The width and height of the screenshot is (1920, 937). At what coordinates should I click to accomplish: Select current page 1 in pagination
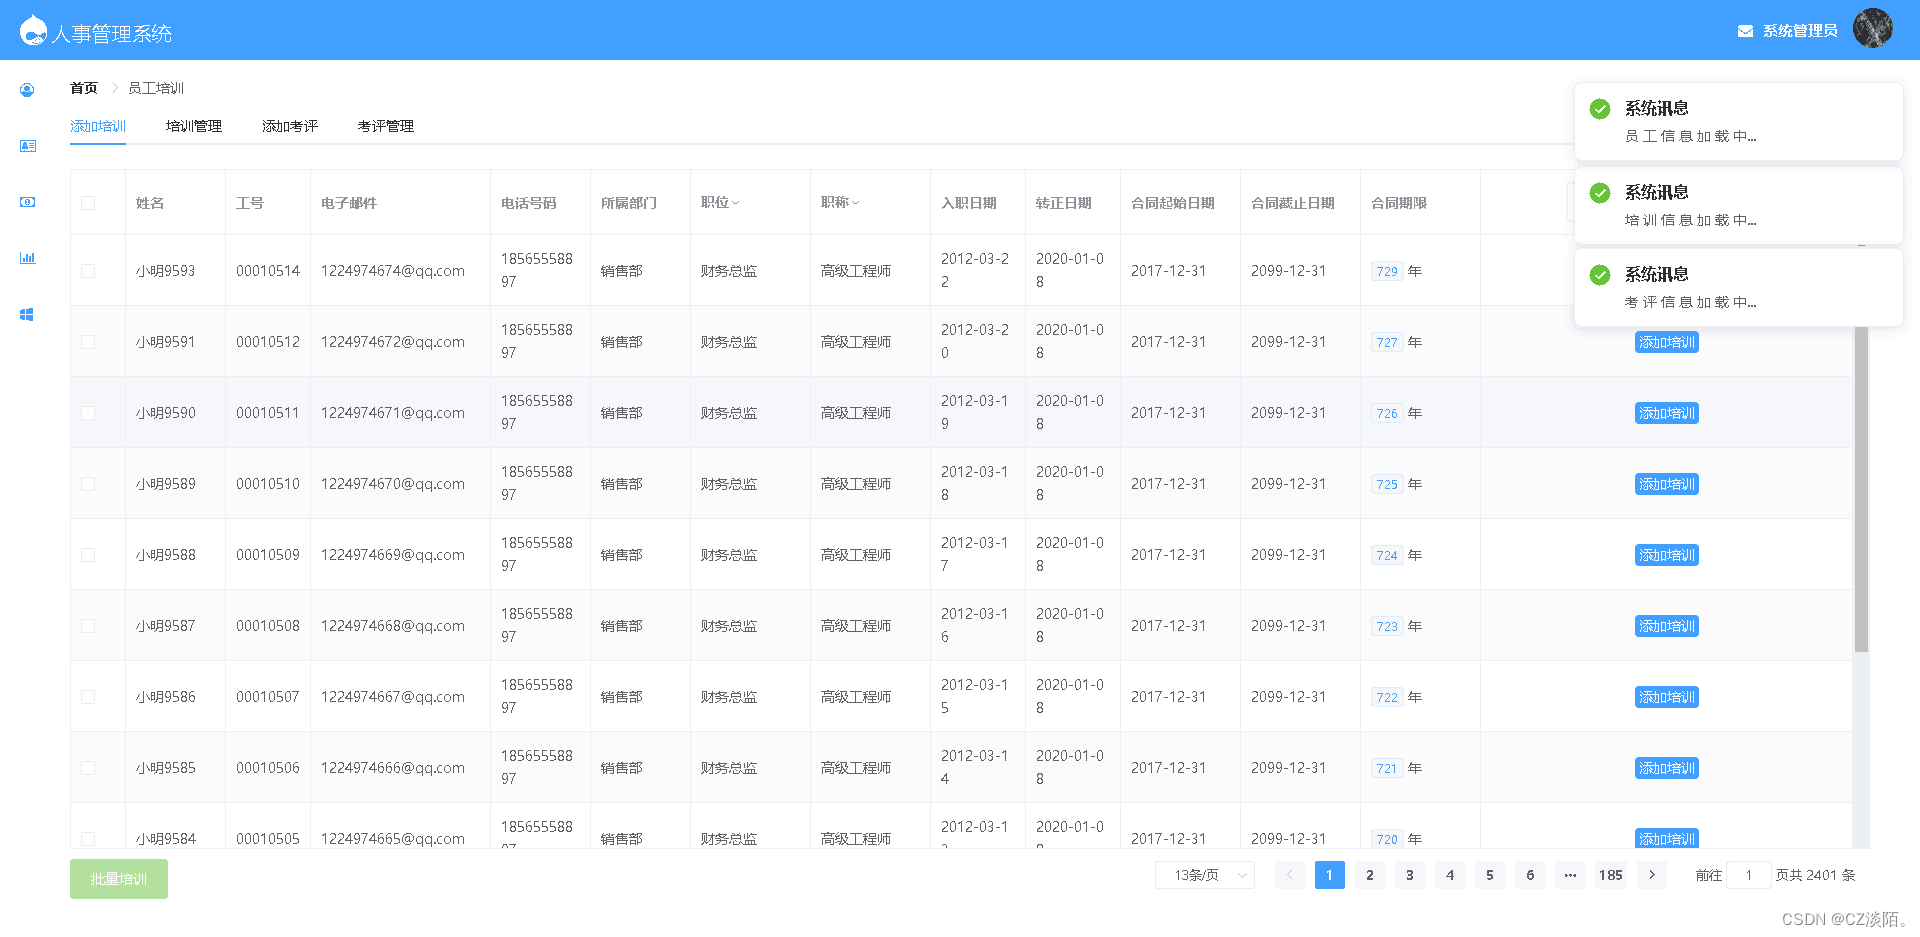click(x=1330, y=875)
